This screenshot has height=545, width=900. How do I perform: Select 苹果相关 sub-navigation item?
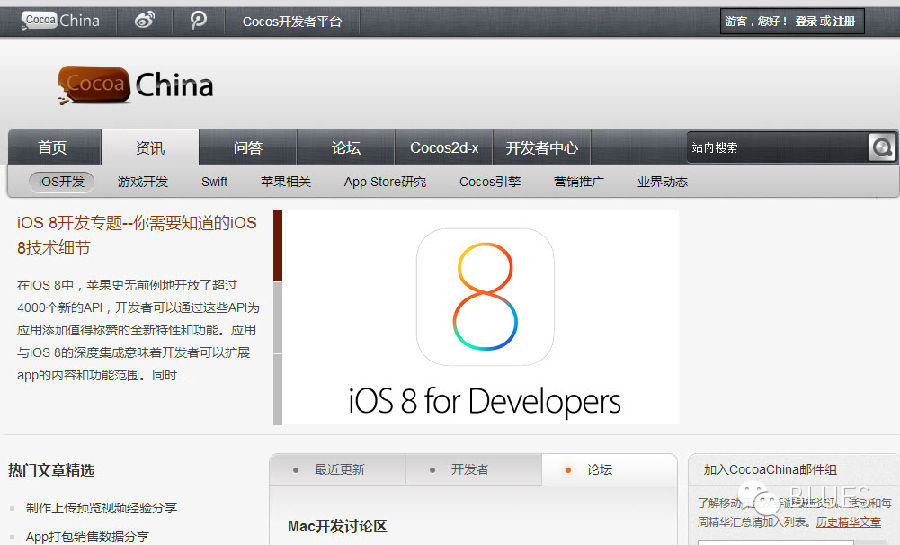coord(286,181)
